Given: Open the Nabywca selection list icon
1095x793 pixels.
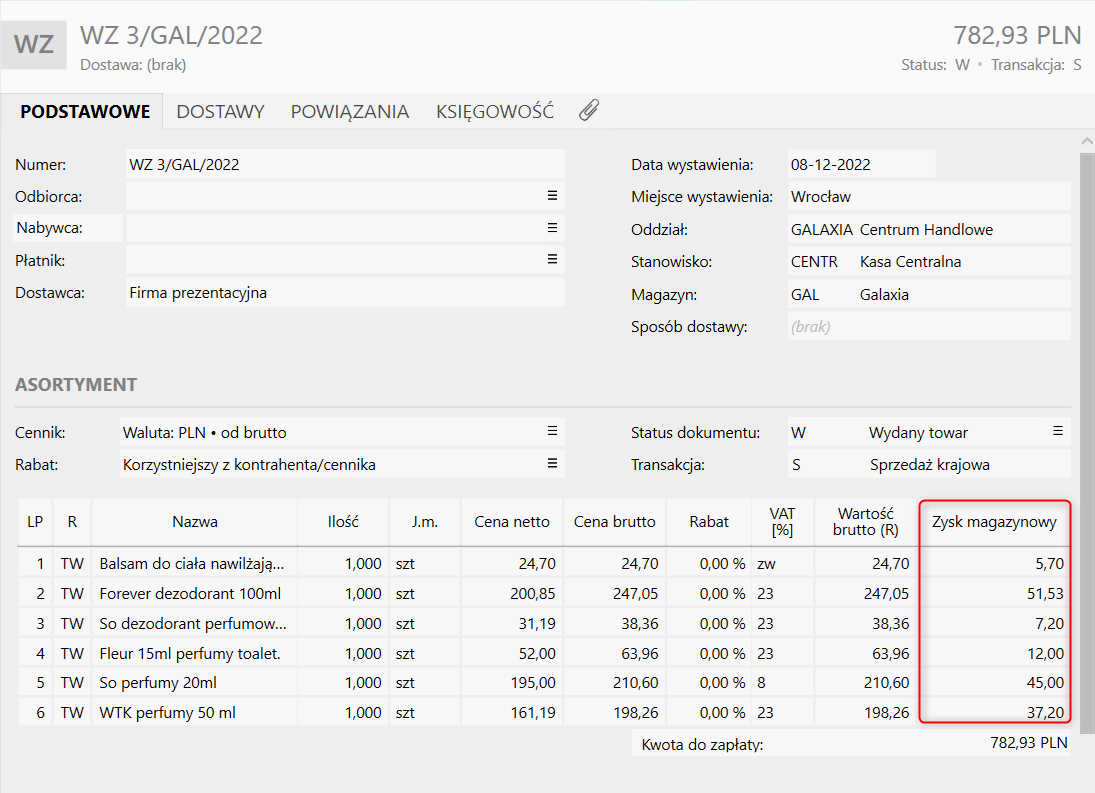Looking at the screenshot, I should point(552,228).
